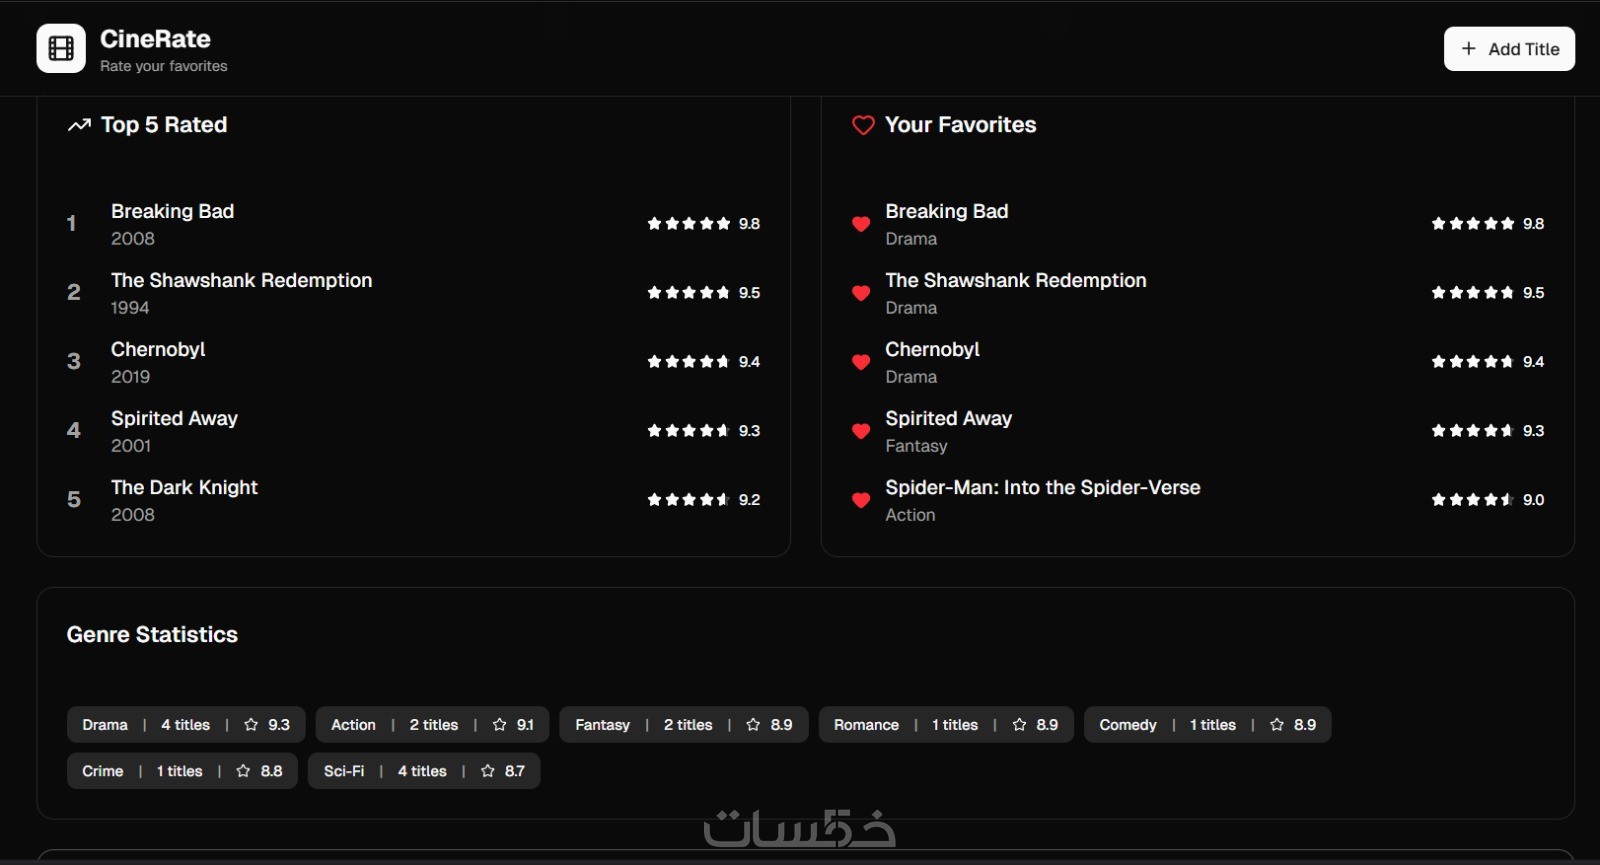Click stars on favorite Shawshank Redemption Drama
Viewport: 1600px width, 865px height.
point(1473,293)
